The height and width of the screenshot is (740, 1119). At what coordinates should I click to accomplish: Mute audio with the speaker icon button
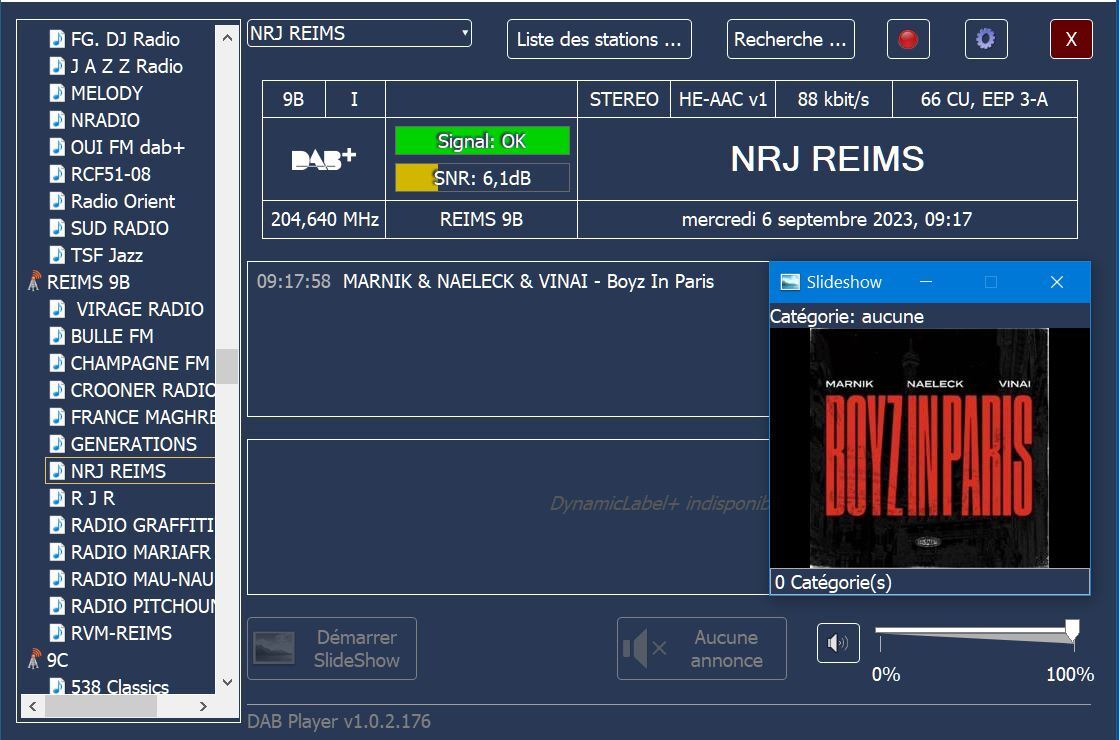point(838,643)
